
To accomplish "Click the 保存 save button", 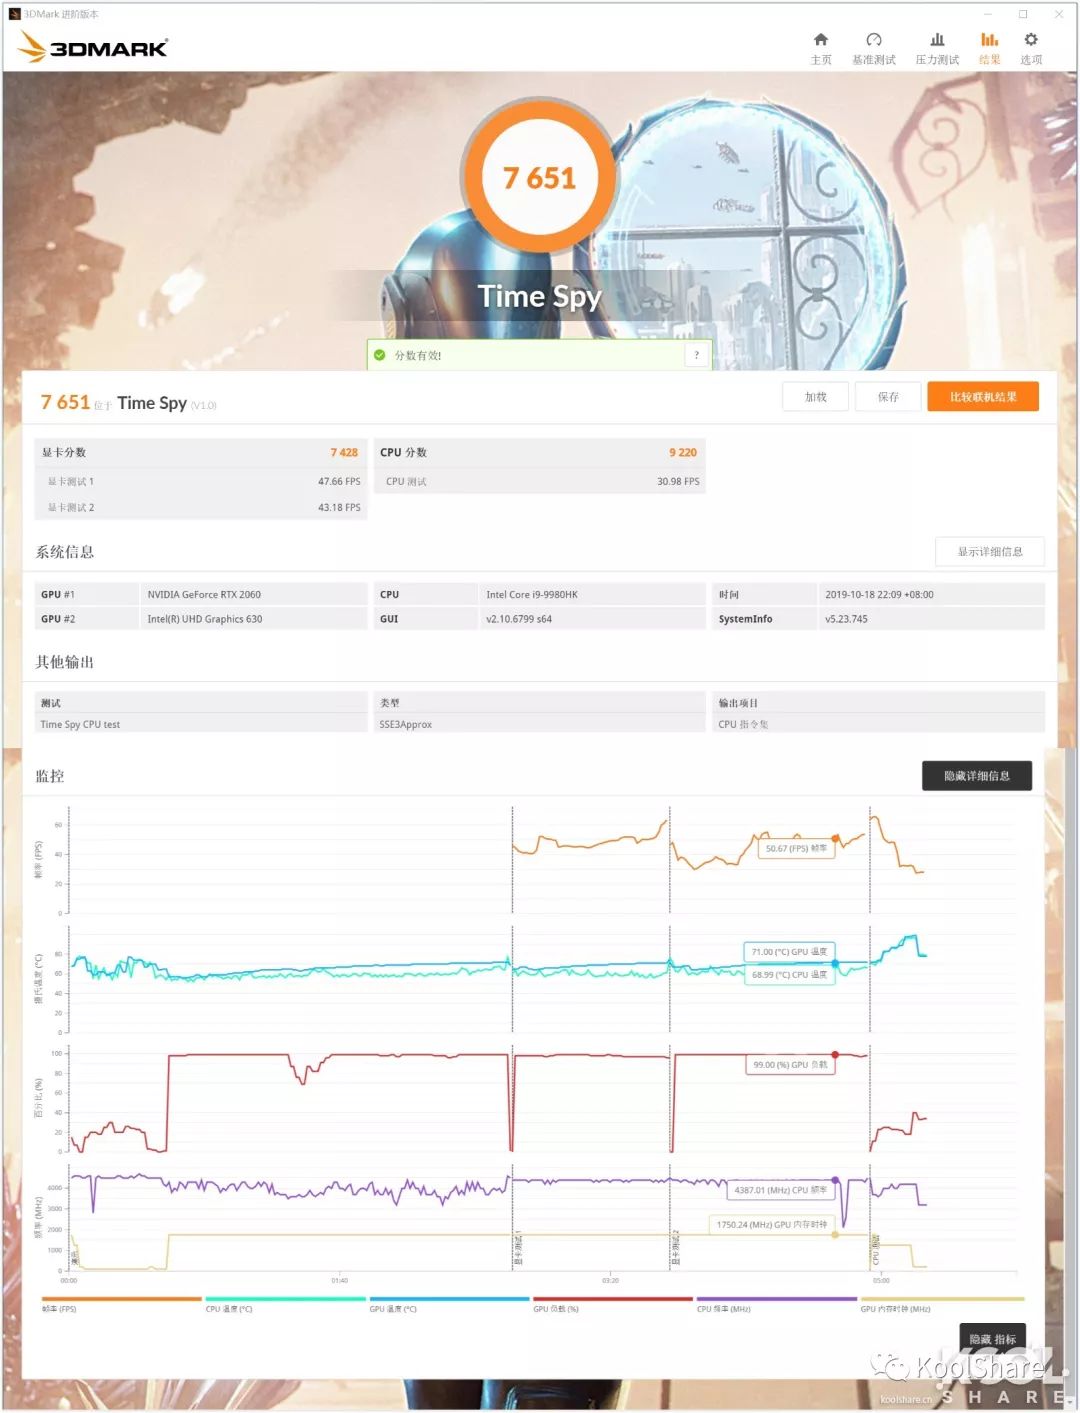I will point(888,397).
